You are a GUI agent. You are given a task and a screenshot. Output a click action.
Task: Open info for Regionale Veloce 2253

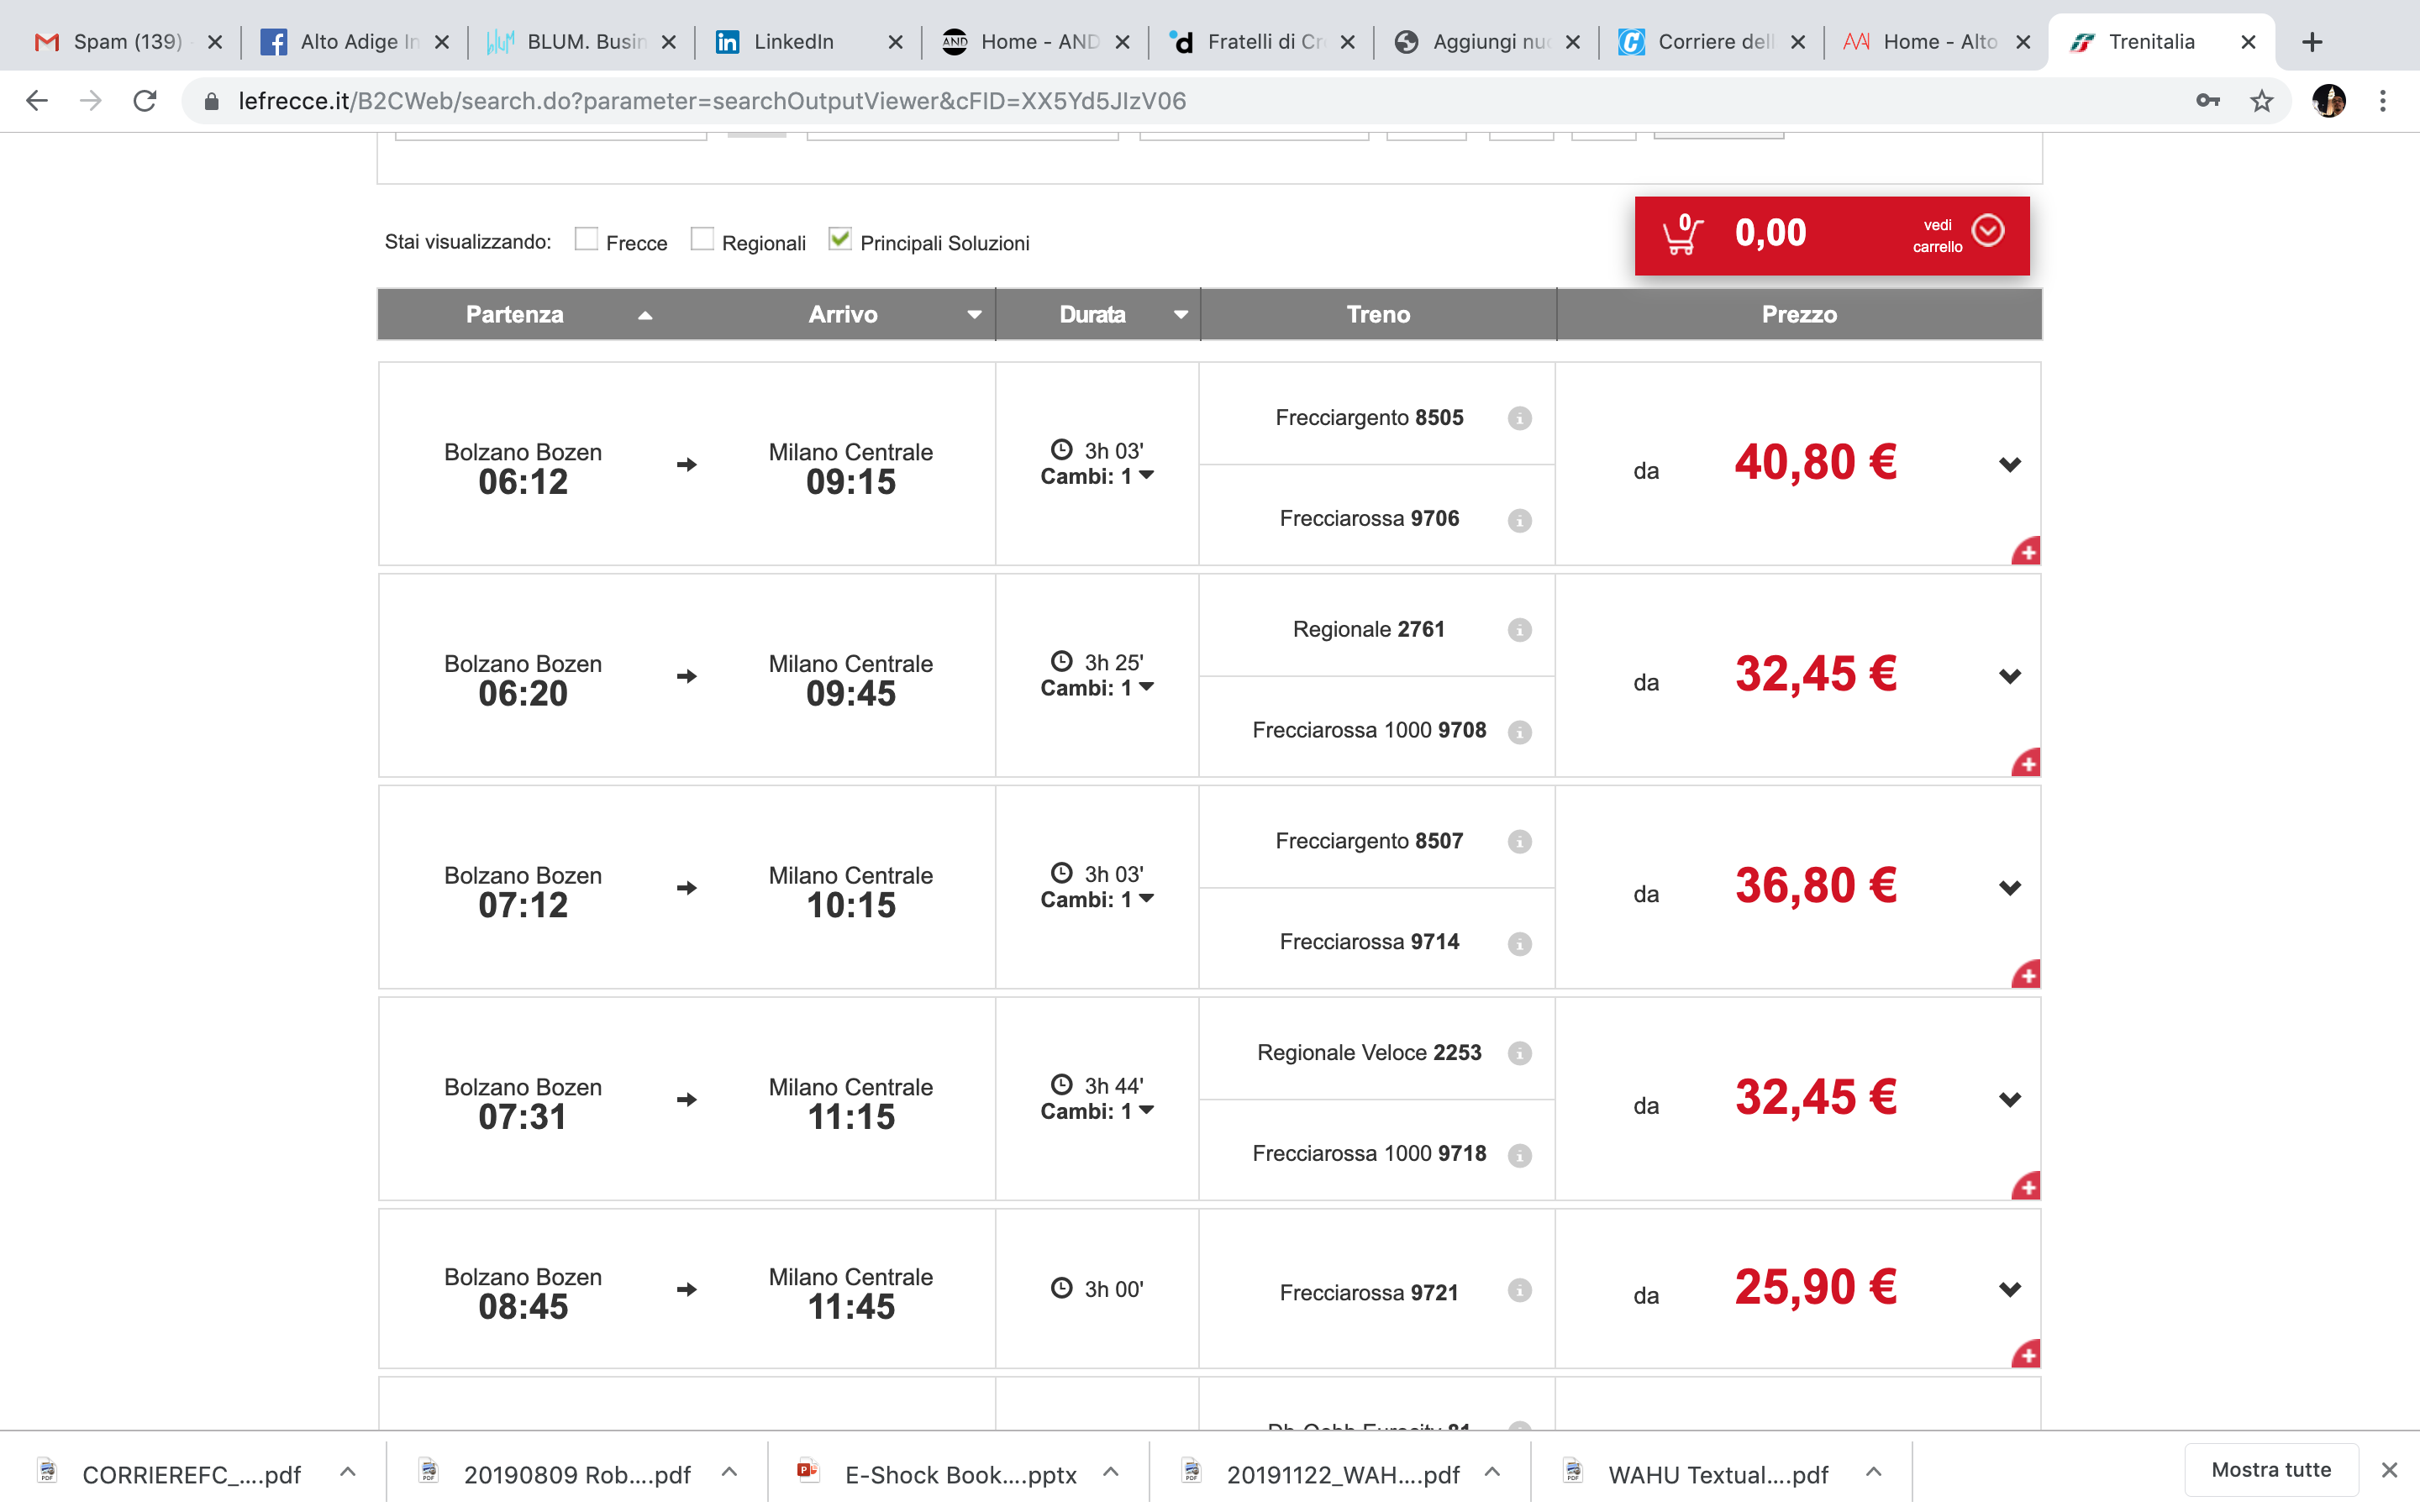1519,1053
